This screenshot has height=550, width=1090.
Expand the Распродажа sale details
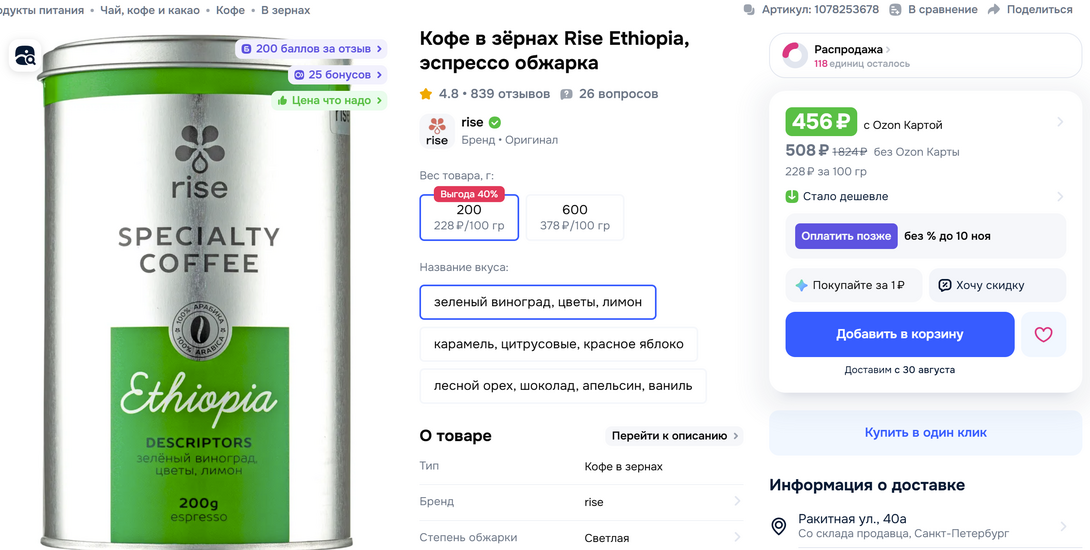pyautogui.click(x=888, y=49)
